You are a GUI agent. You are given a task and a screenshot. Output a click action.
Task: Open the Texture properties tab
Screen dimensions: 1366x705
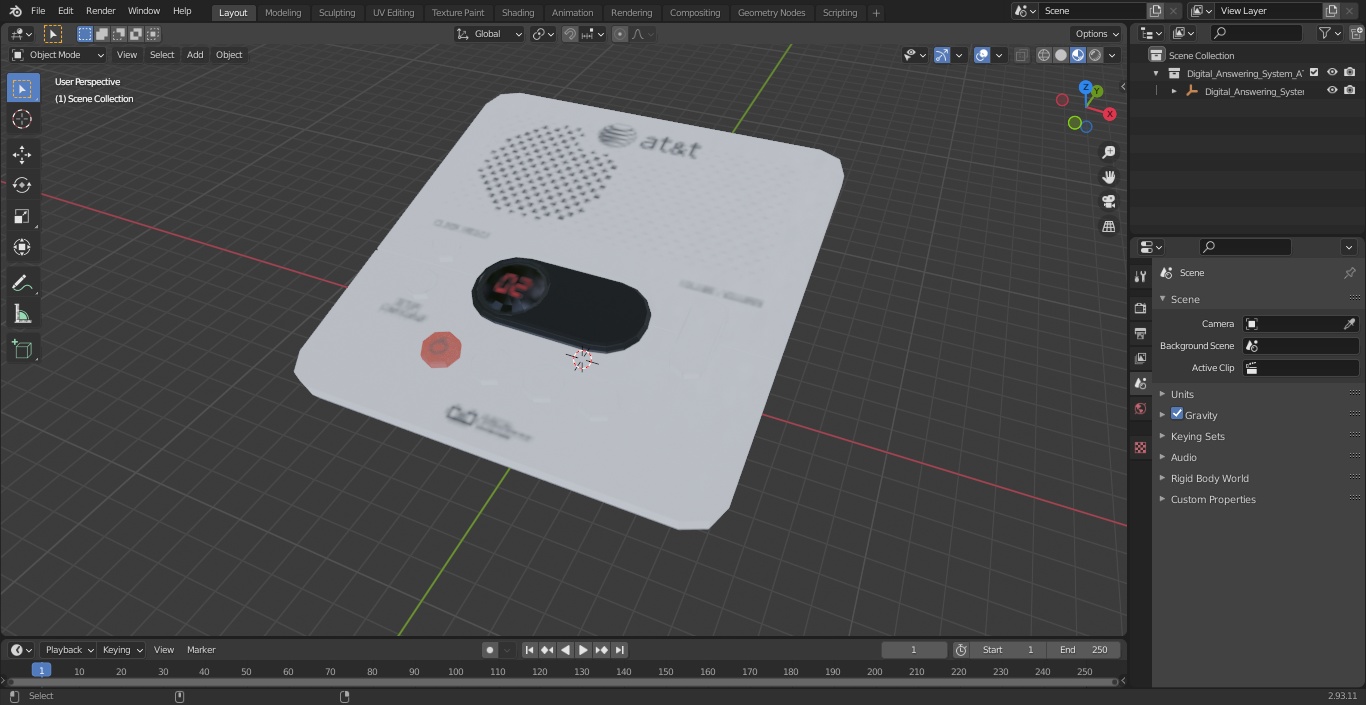[1140, 447]
